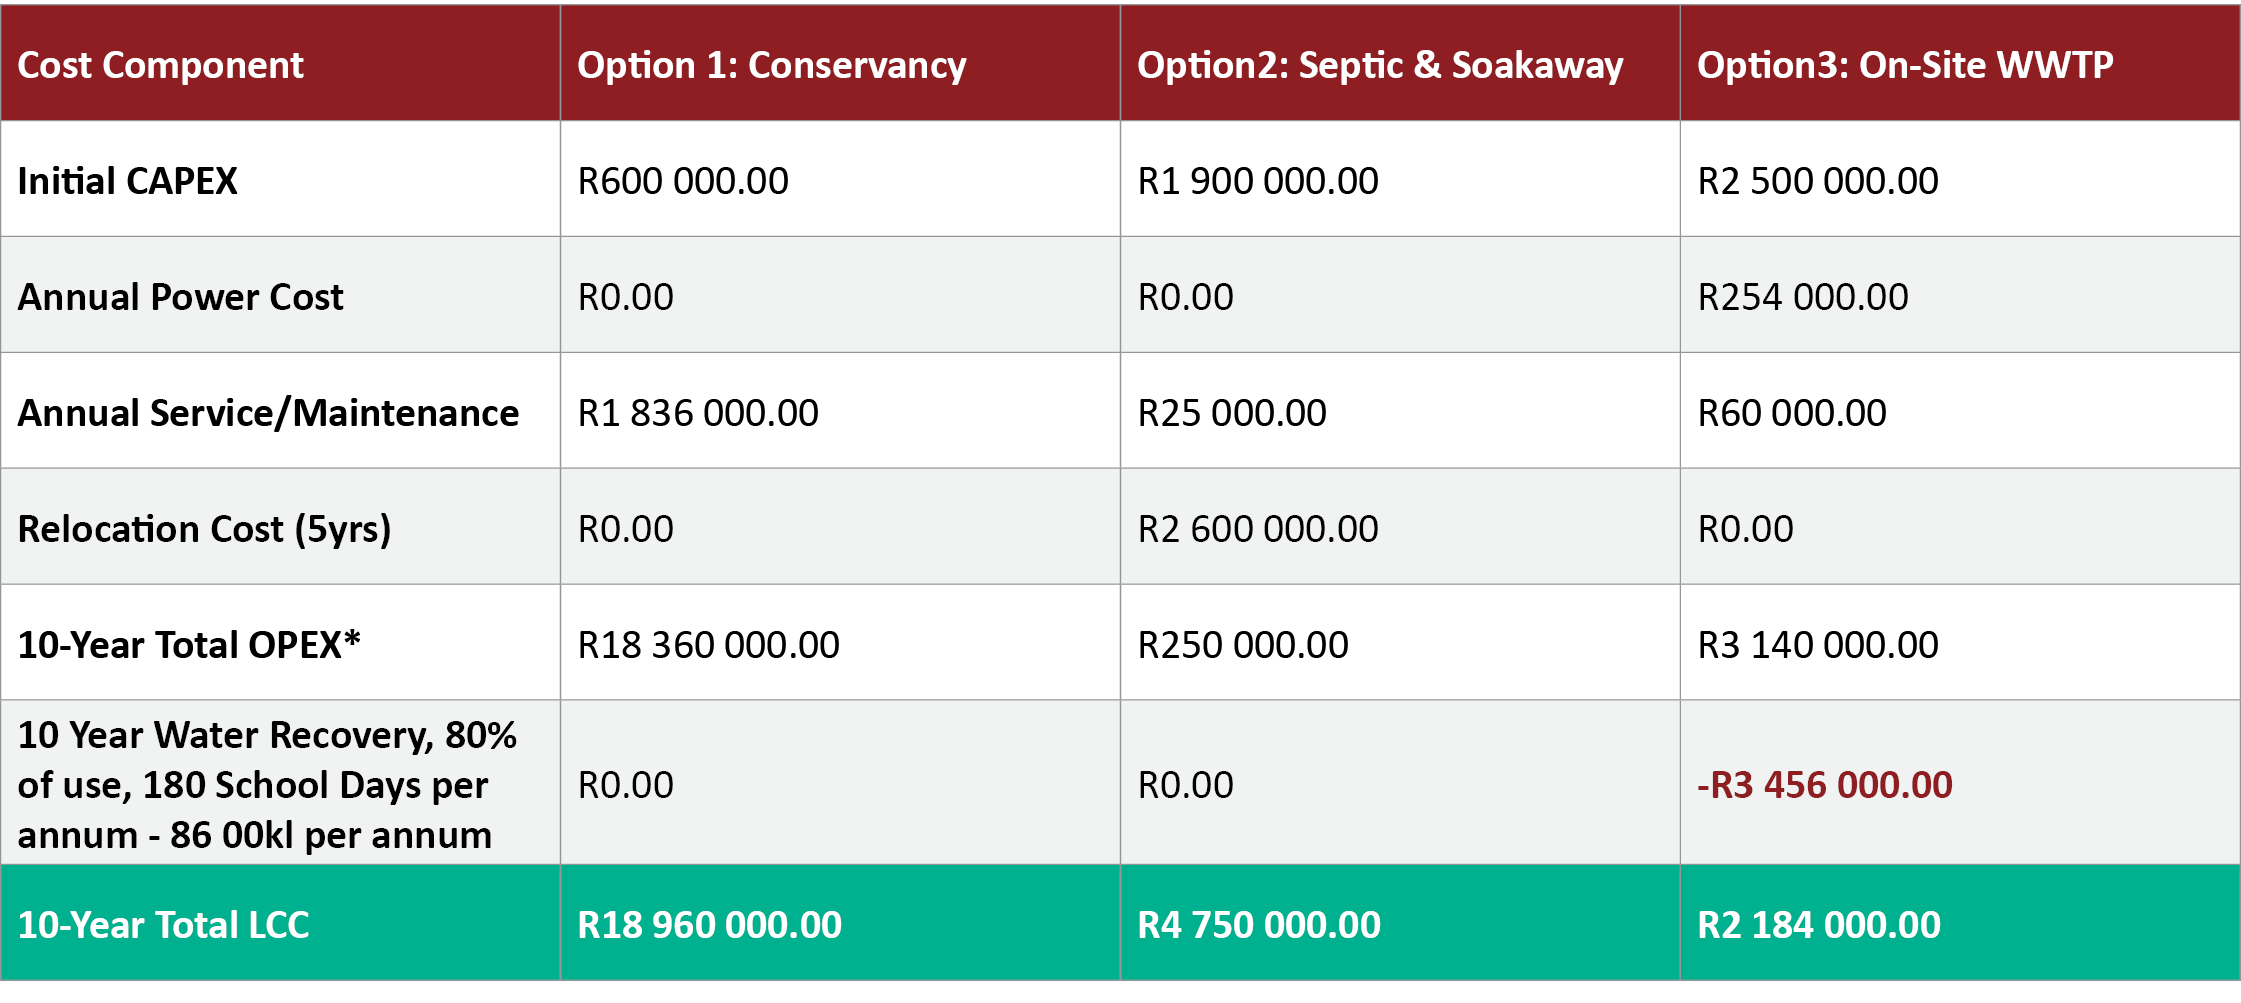Click the 10-Year Total LCC label
Image resolution: width=2241 pixels, height=1003 pixels.
(163, 925)
